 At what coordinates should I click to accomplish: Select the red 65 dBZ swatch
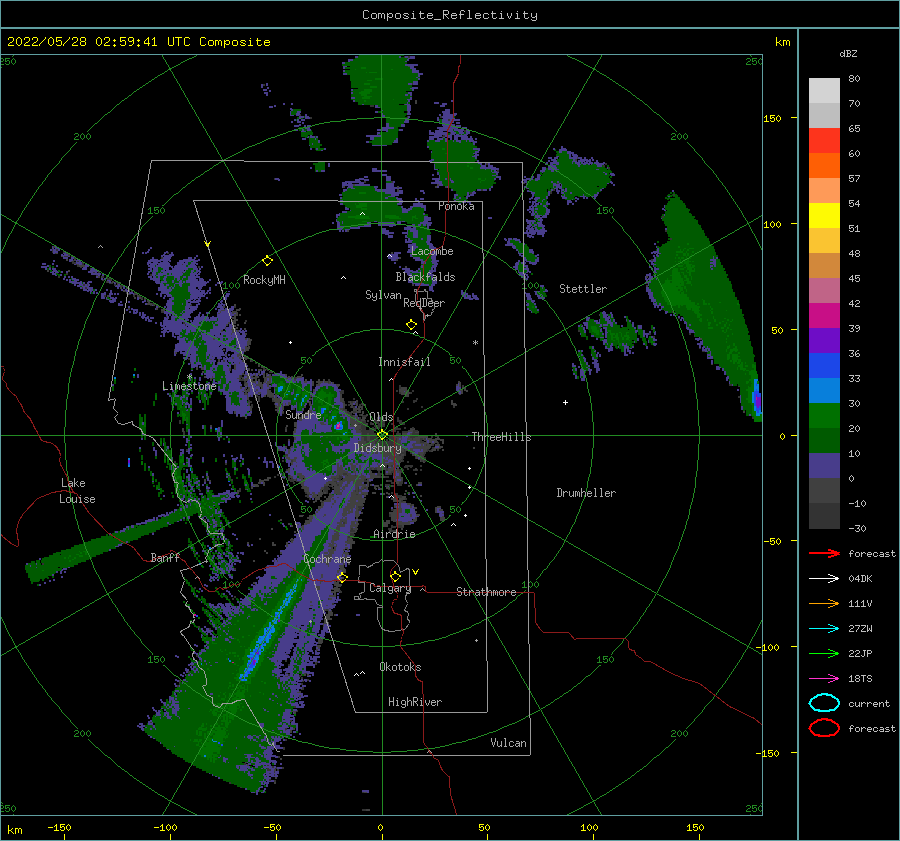pyautogui.click(x=824, y=141)
